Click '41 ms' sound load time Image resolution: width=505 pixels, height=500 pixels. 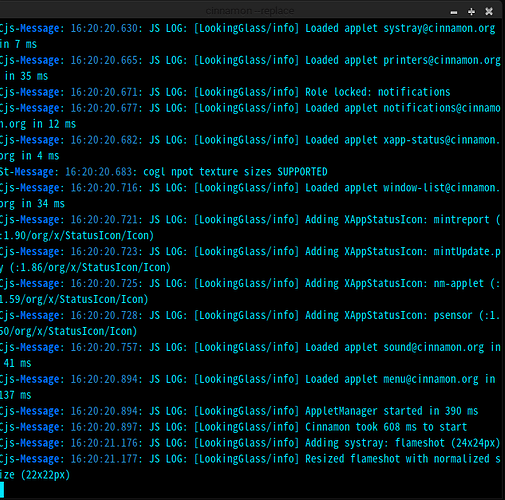click(x=17, y=363)
